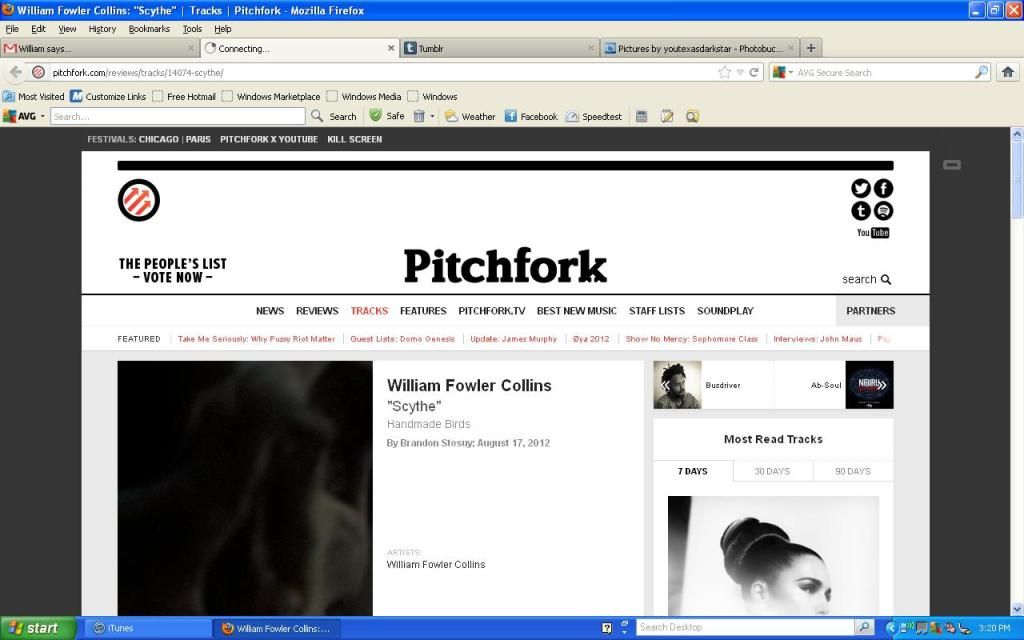Click the Pitchfork round logo icon
Image resolution: width=1024 pixels, height=640 pixels.
138,200
